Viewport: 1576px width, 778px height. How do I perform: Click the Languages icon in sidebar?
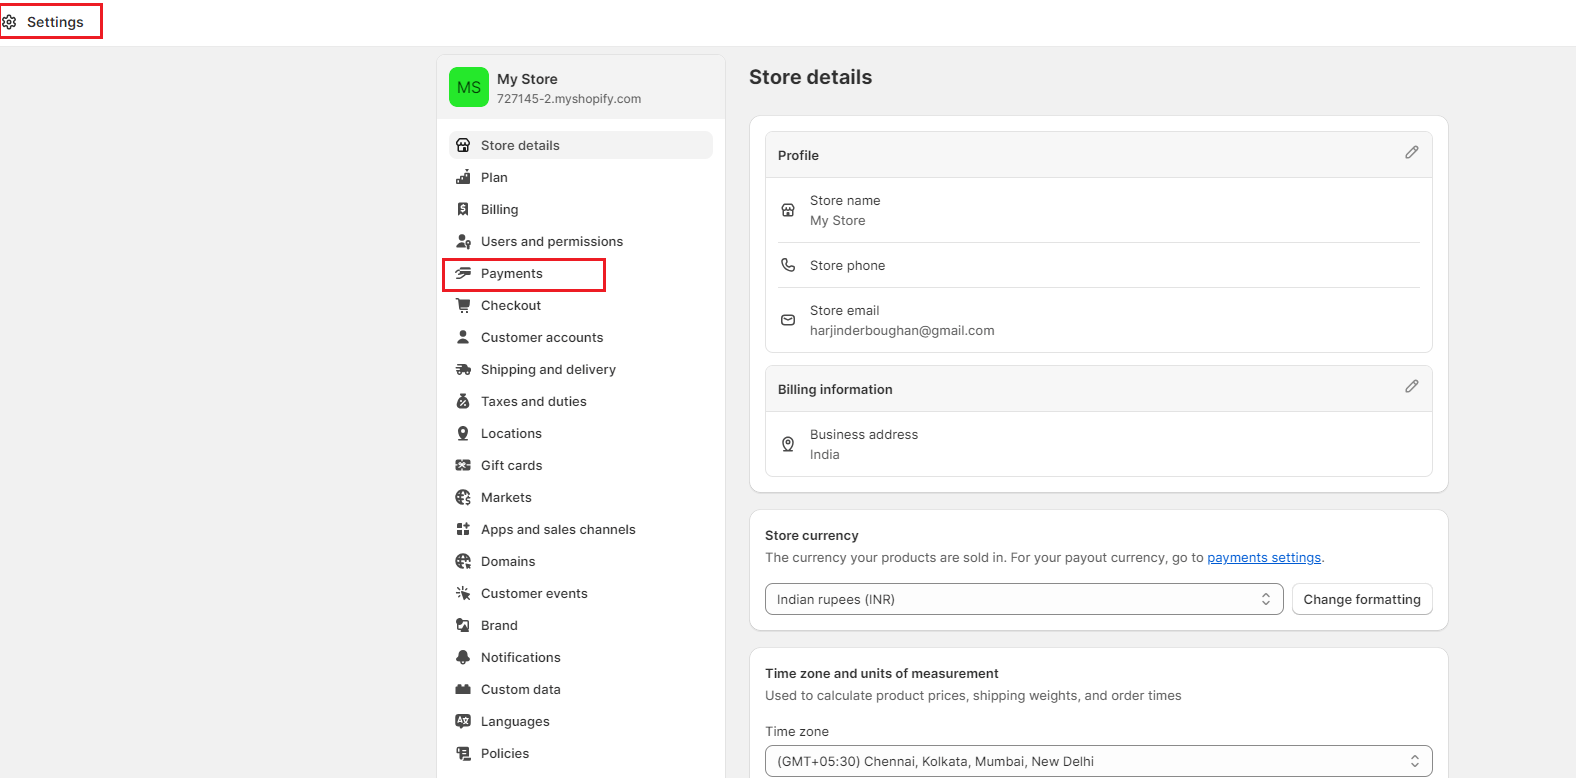[463, 721]
